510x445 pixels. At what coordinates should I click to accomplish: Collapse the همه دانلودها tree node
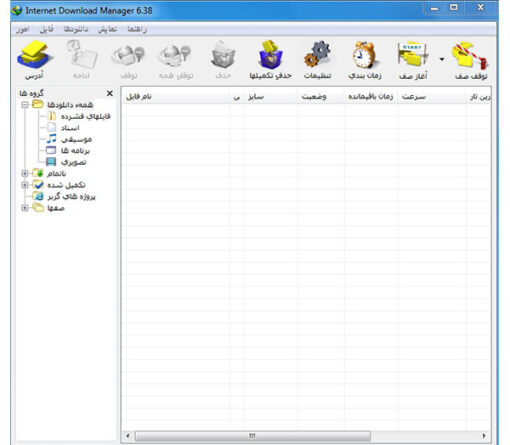(x=24, y=105)
